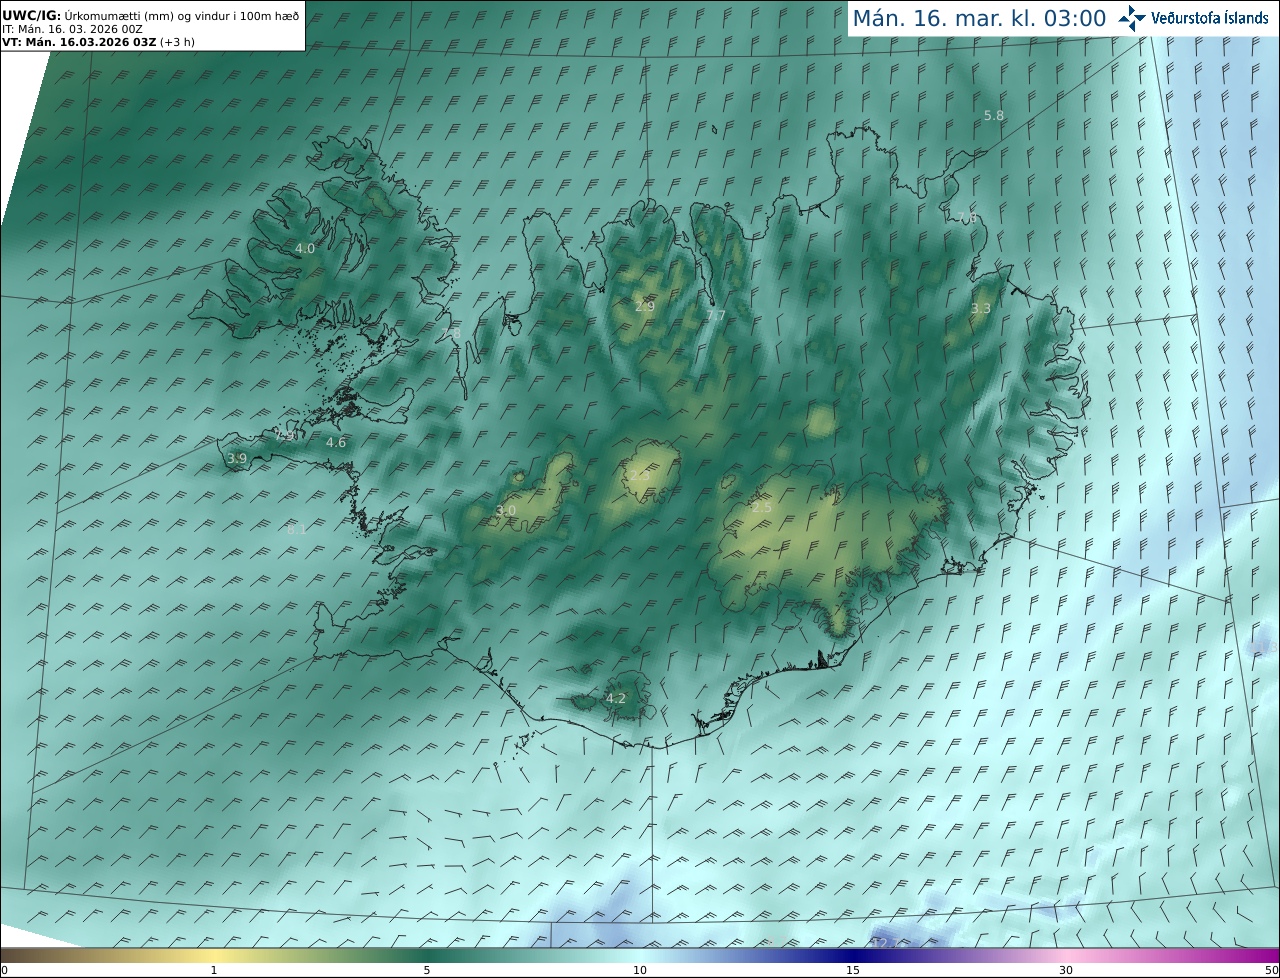The height and width of the screenshot is (978, 1280).
Task: Click the 'VT: Mán. 16.03.2026 03Z (+3 h)' line
Action: (98, 42)
